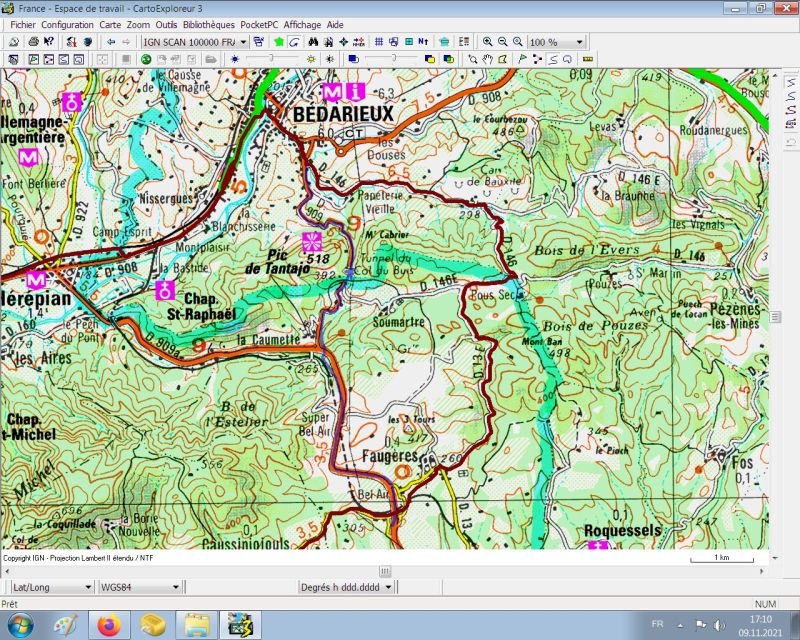Click the four-point compass star icon
Screen dimensions: 800x640
pos(343,42)
